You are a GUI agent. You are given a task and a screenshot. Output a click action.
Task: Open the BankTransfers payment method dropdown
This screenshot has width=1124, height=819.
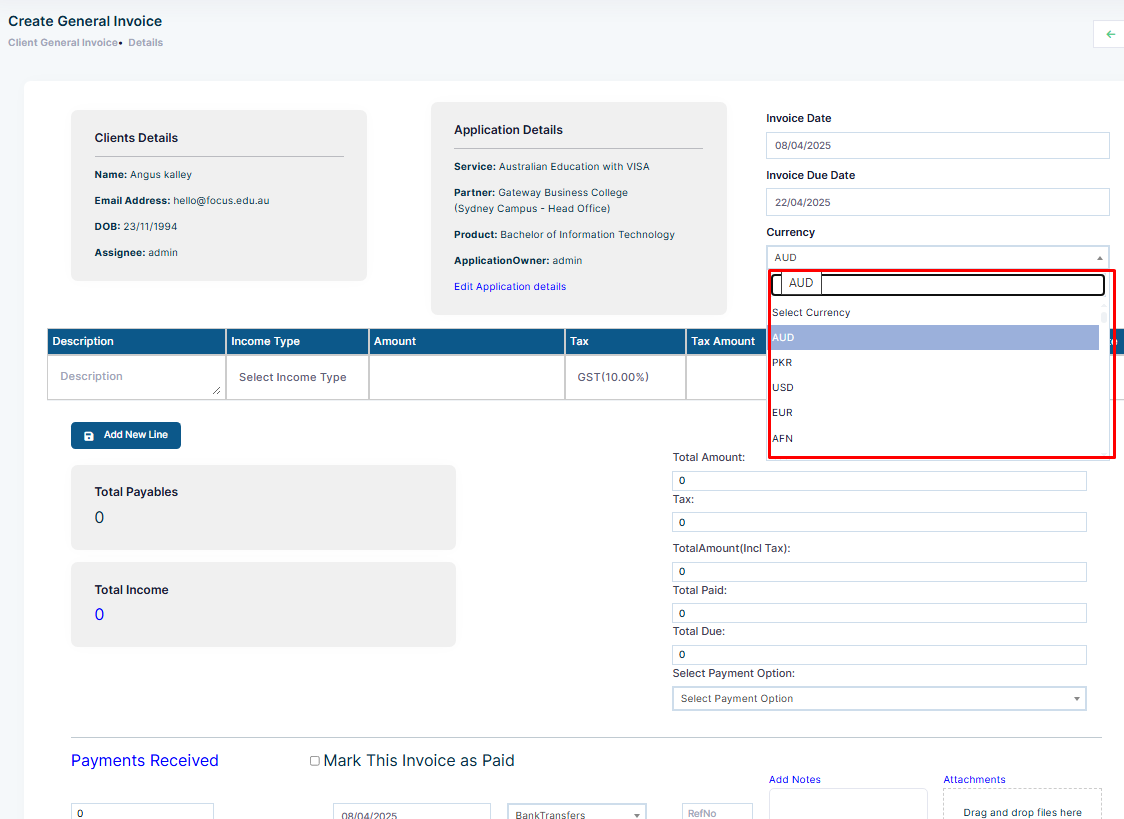(x=576, y=813)
